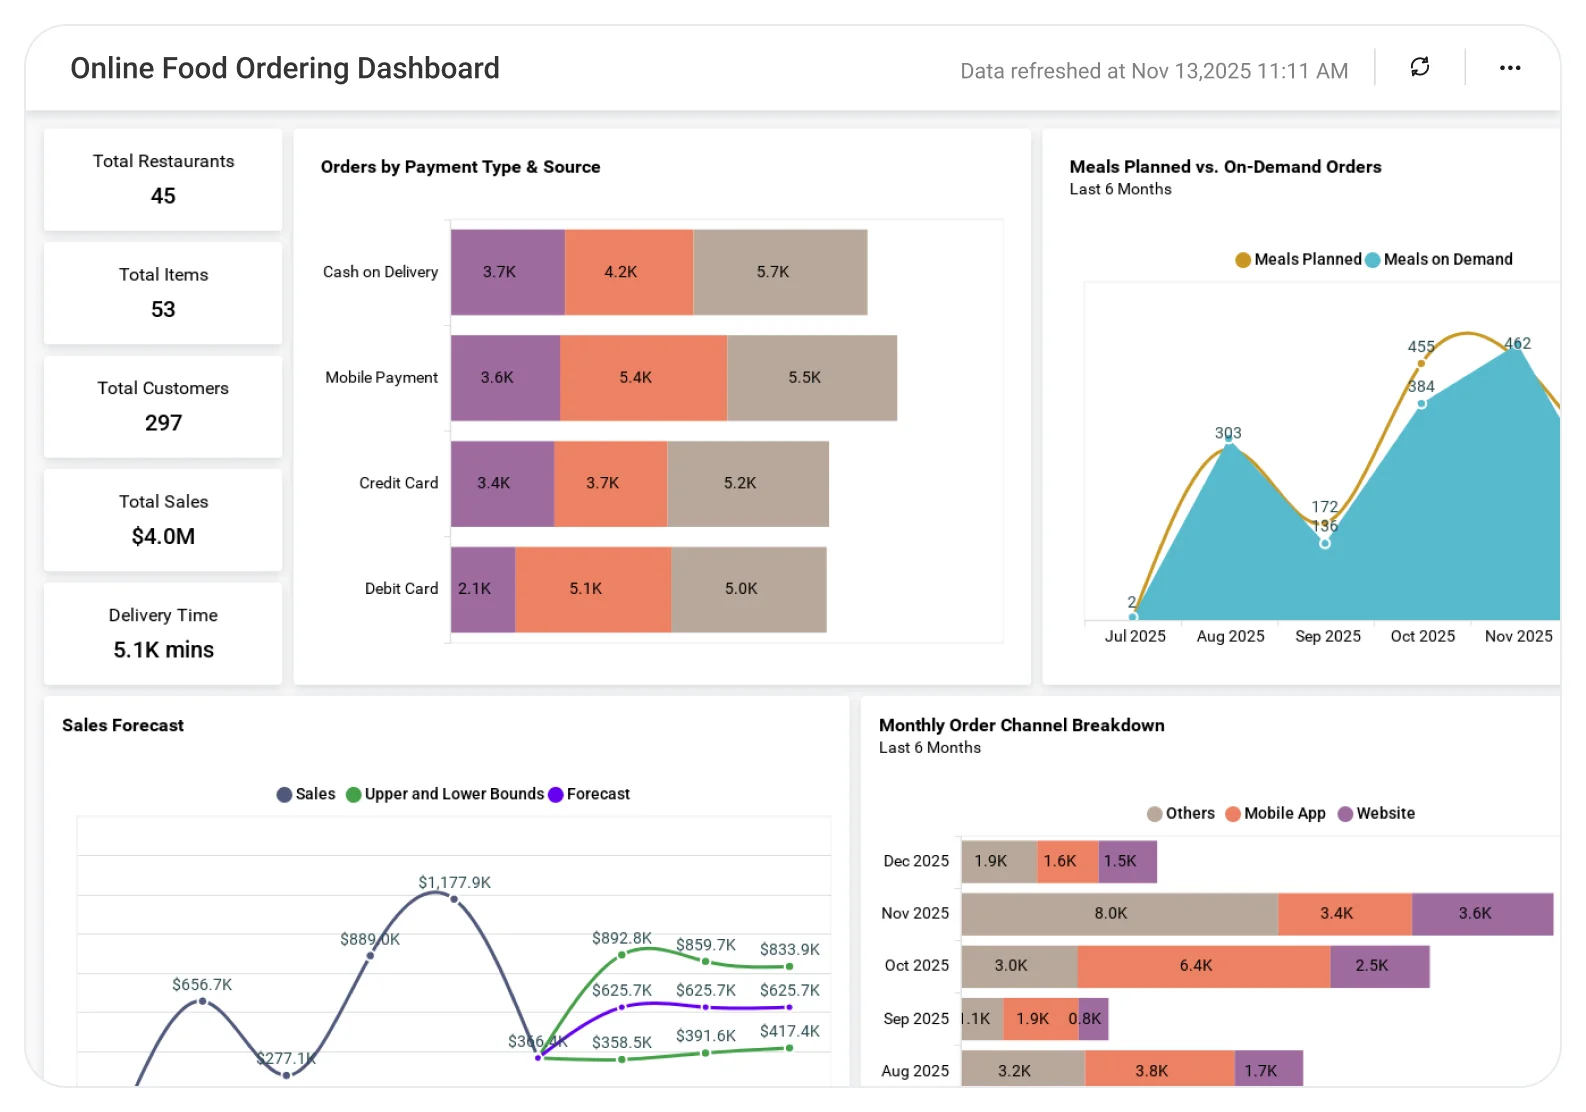Open the three-dots more options menu

(x=1509, y=68)
